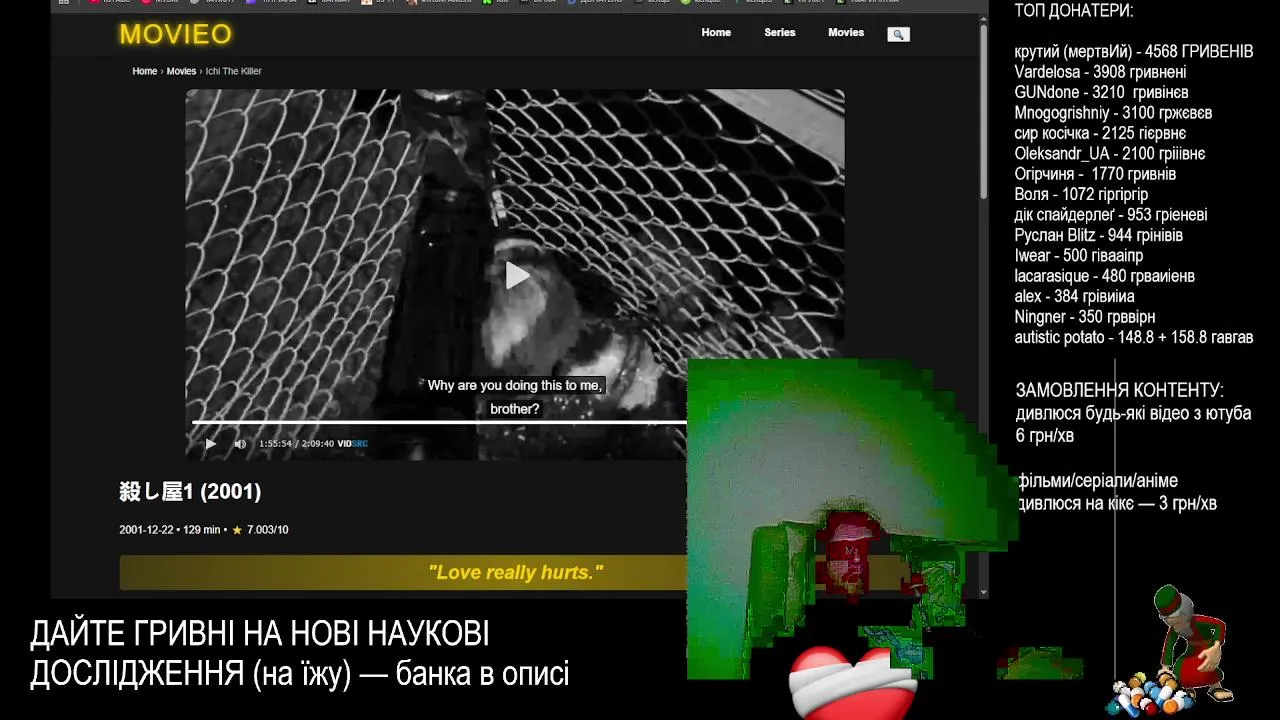Click the donor row 'Огірчиня - 1770 гривнів'
The width and height of the screenshot is (1280, 720).
(1095, 174)
